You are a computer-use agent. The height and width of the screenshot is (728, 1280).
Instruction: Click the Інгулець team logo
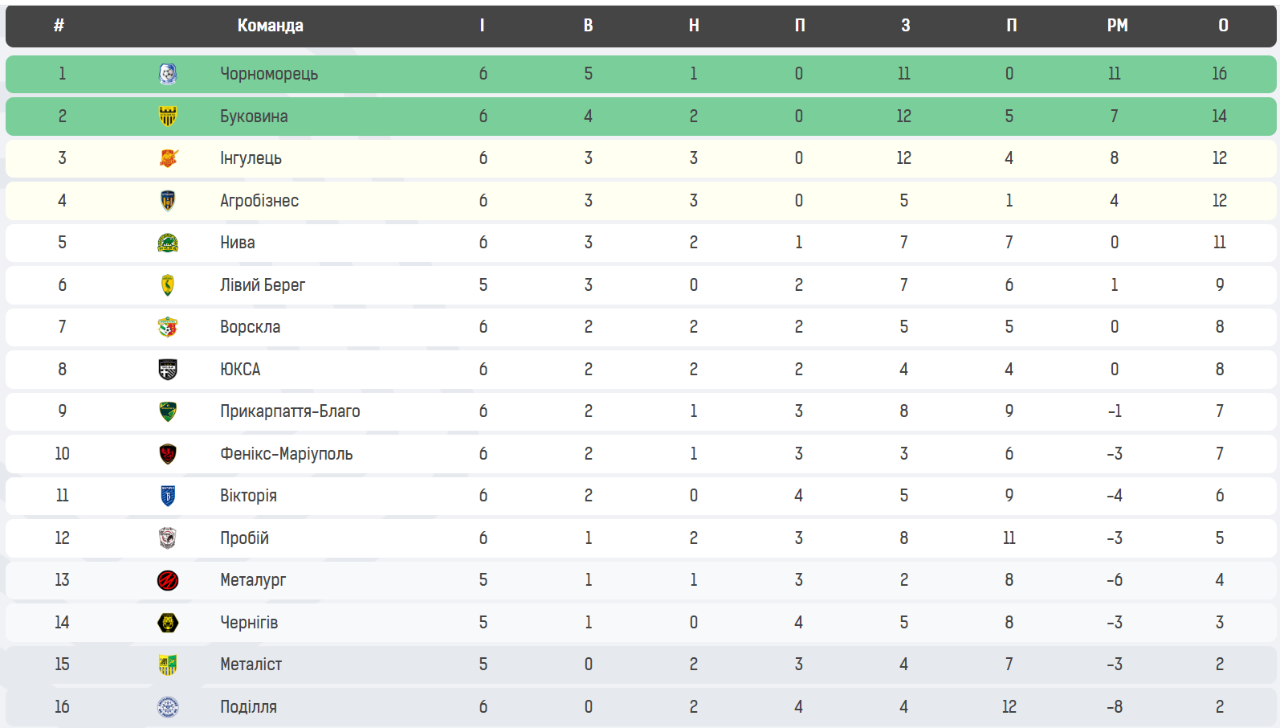click(168, 158)
